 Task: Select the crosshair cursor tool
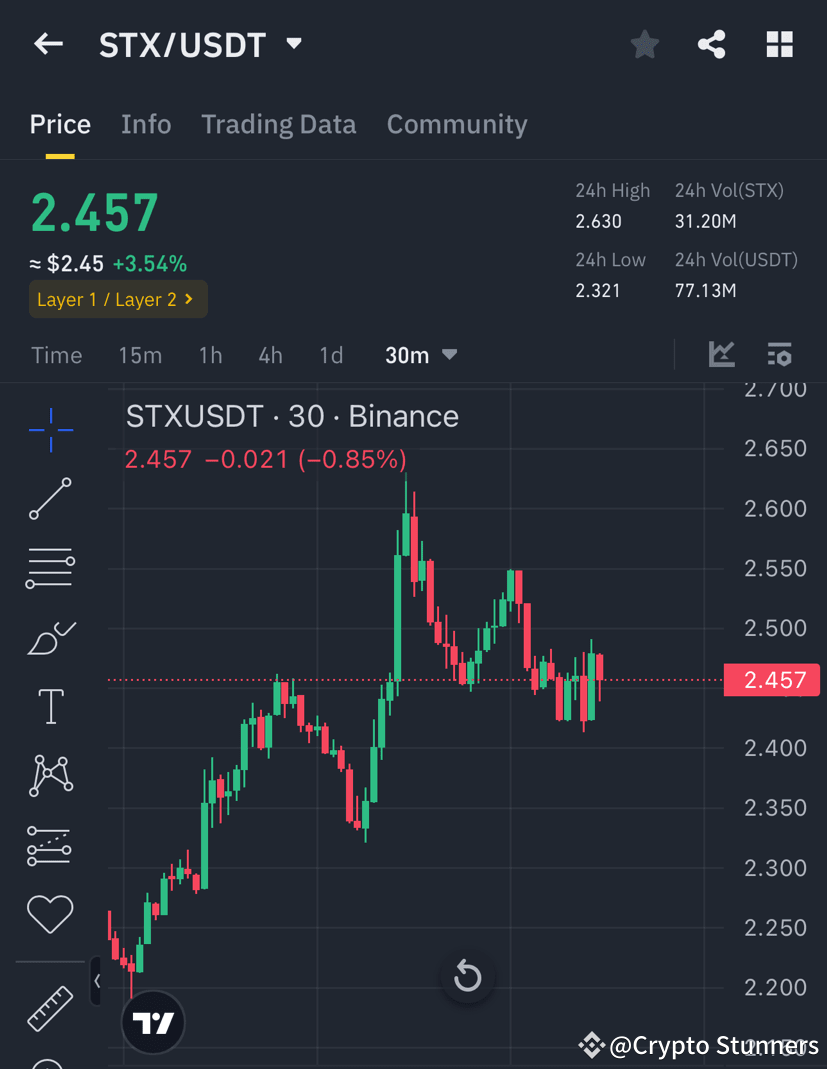(50, 430)
